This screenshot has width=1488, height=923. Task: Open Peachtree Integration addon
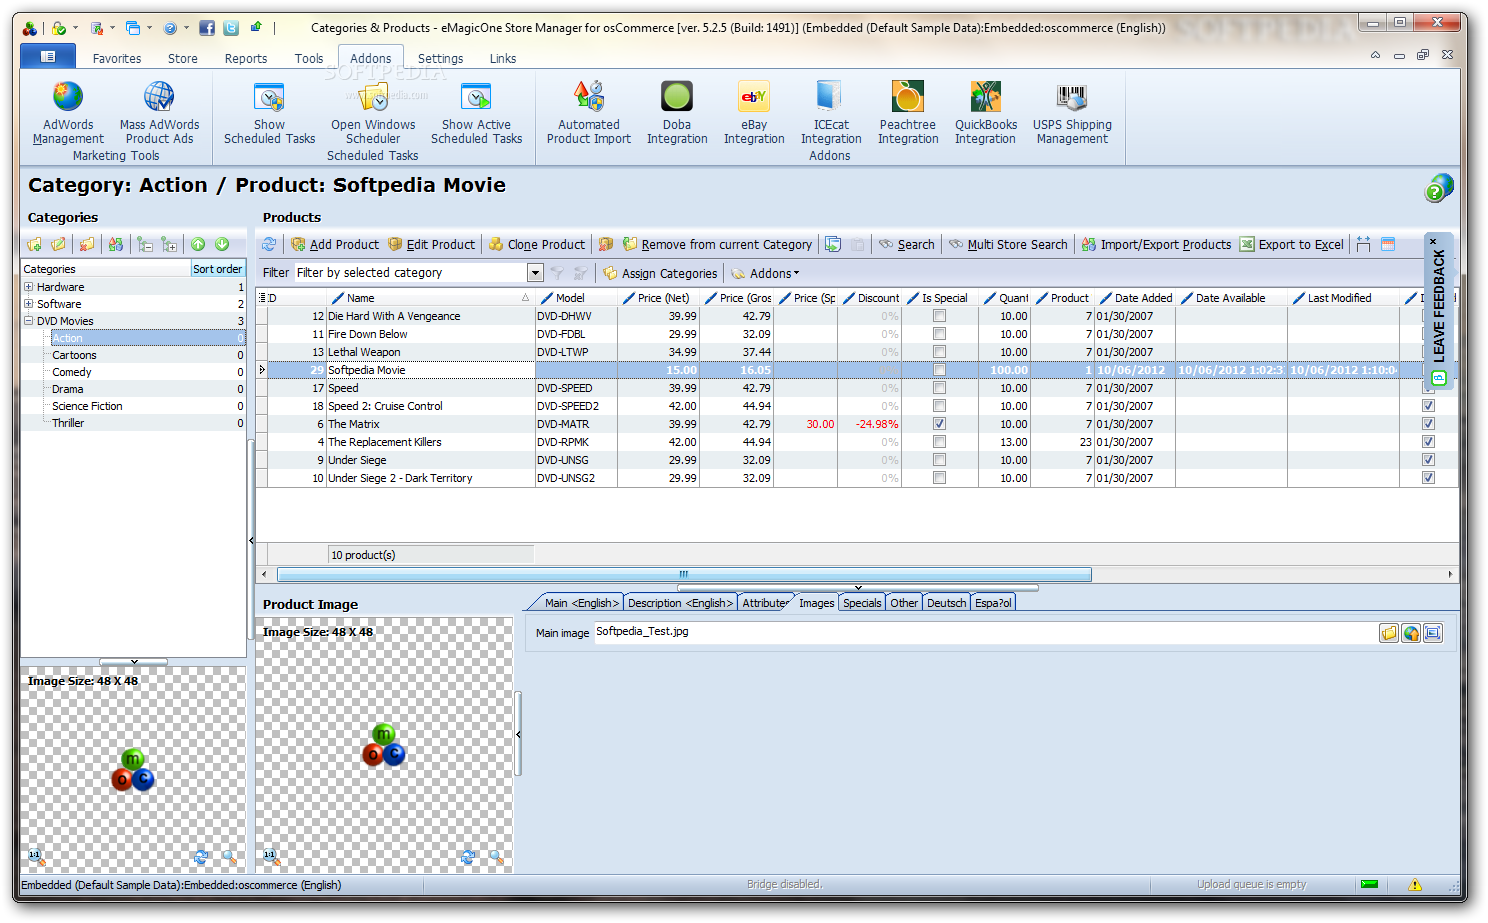tap(908, 113)
